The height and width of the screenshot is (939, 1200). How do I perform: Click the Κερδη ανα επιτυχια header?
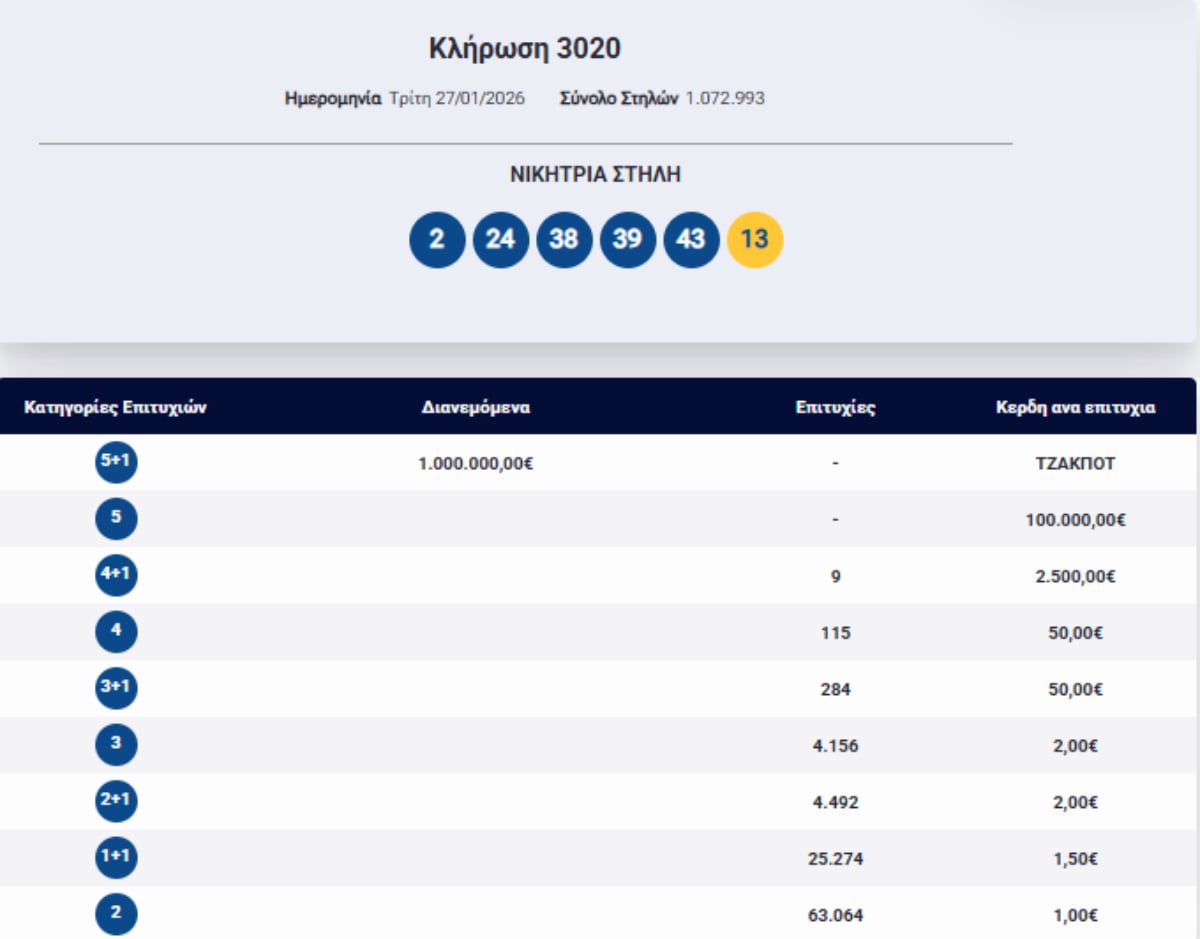1075,408
